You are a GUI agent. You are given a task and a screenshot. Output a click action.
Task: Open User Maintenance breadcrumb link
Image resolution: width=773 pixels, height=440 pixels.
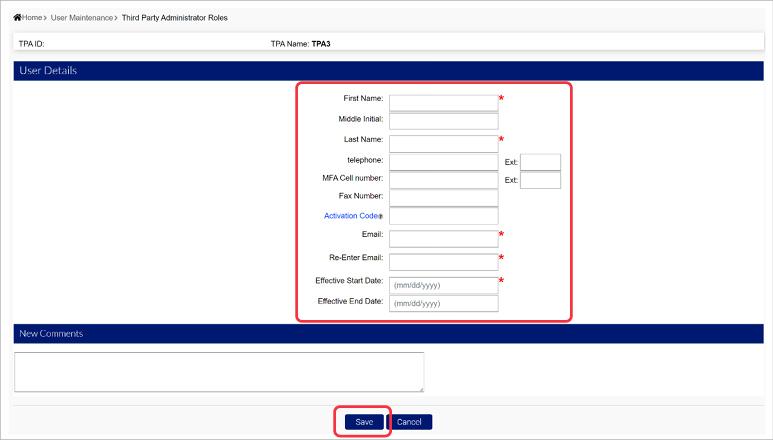pos(82,18)
